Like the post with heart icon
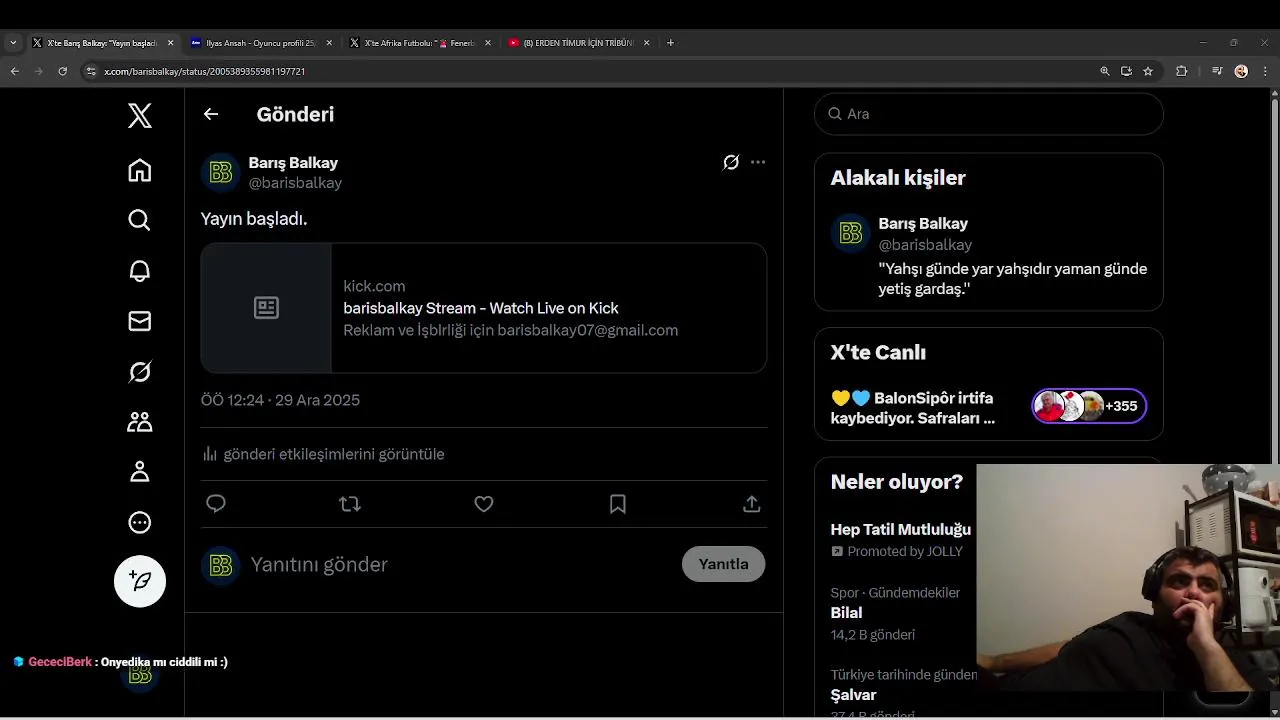This screenshot has height=720, width=1280. pyautogui.click(x=484, y=504)
